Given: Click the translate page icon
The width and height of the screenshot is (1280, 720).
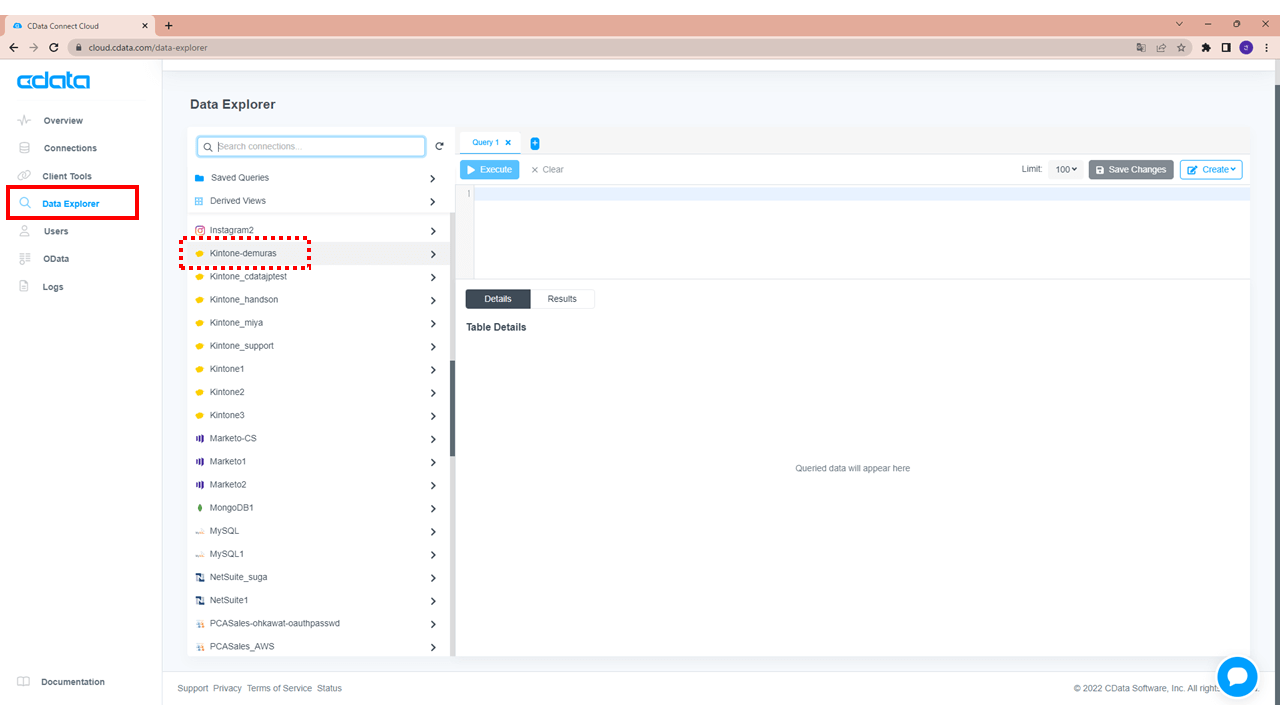Looking at the screenshot, I should (x=1141, y=47).
